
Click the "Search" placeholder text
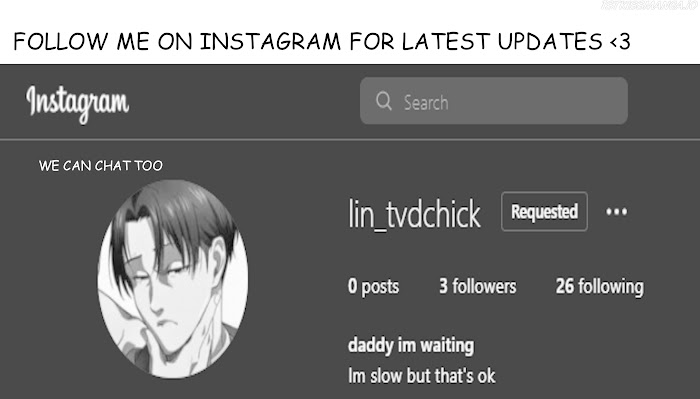click(x=426, y=103)
